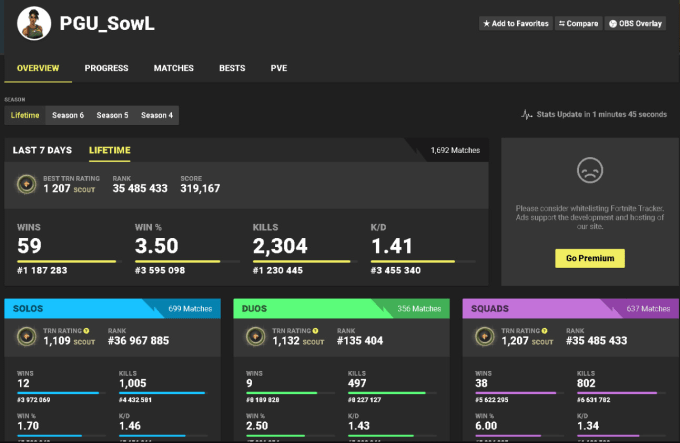680x443 pixels.
Task: Click the star icon in Add to Favorites
Action: [x=487, y=23]
